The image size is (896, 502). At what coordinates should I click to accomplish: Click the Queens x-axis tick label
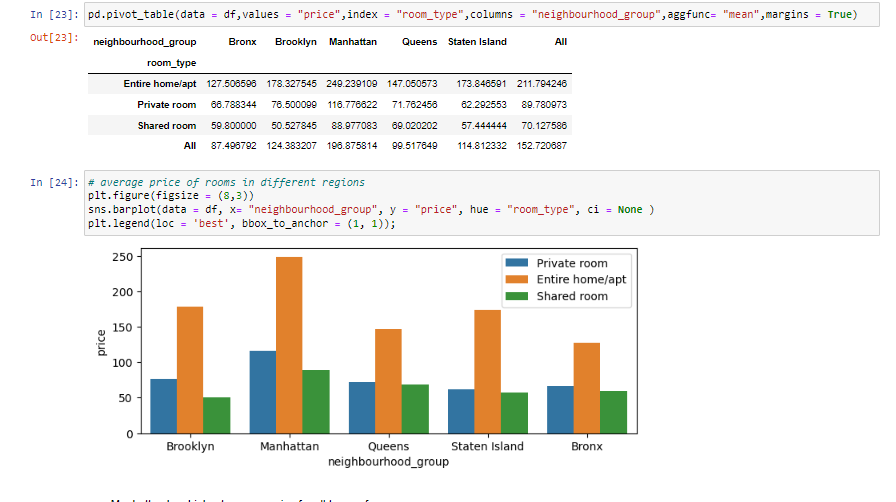pyautogui.click(x=389, y=447)
